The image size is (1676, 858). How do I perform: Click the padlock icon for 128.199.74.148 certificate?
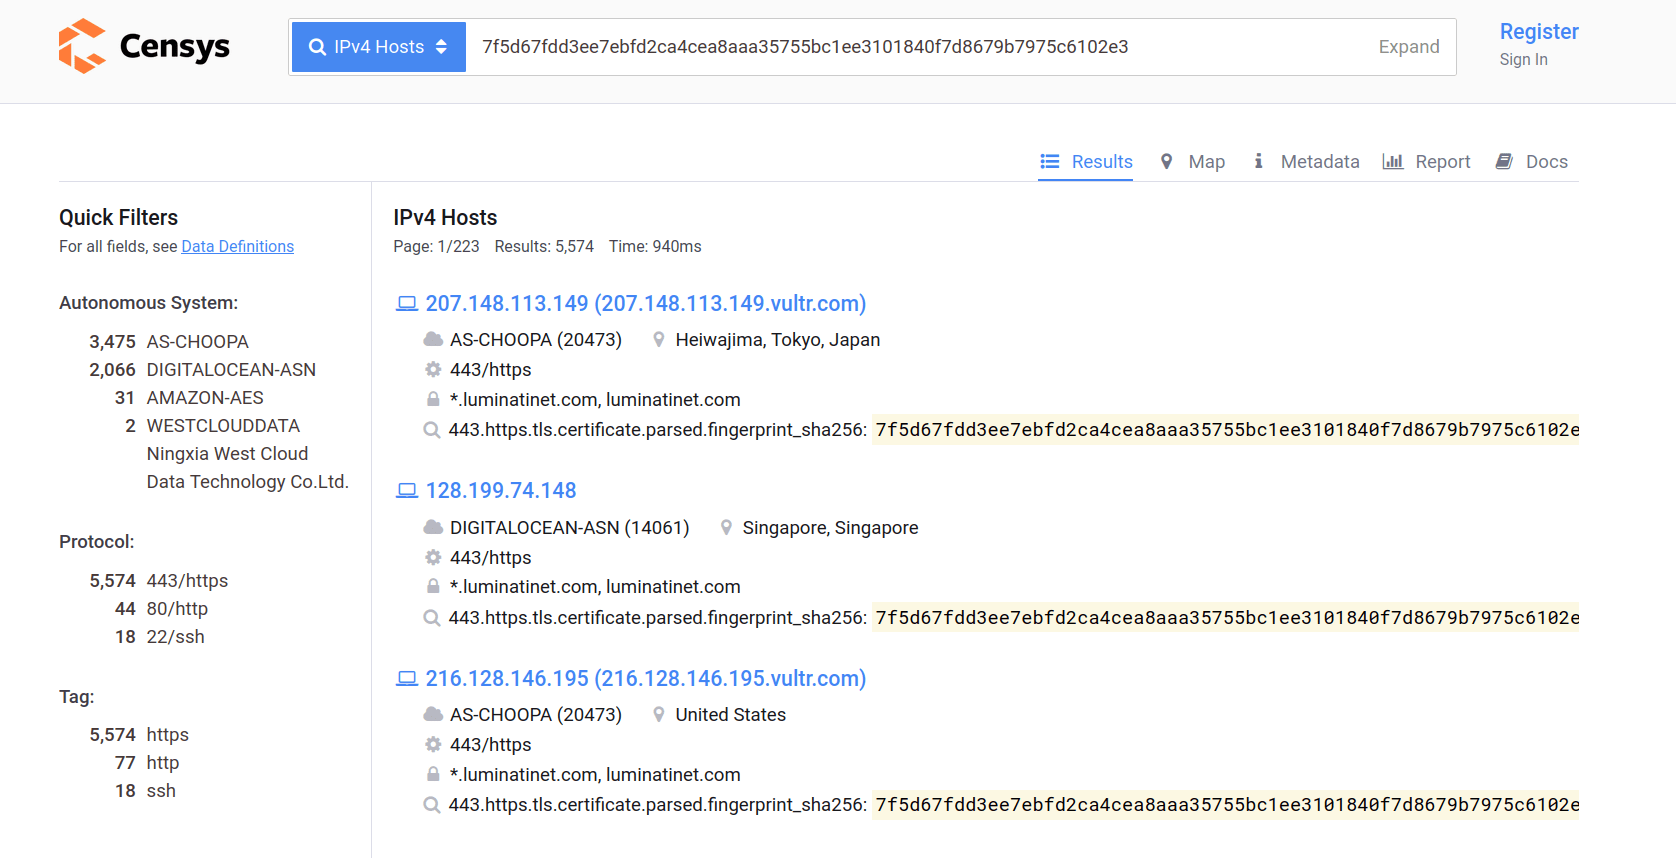coord(433,587)
